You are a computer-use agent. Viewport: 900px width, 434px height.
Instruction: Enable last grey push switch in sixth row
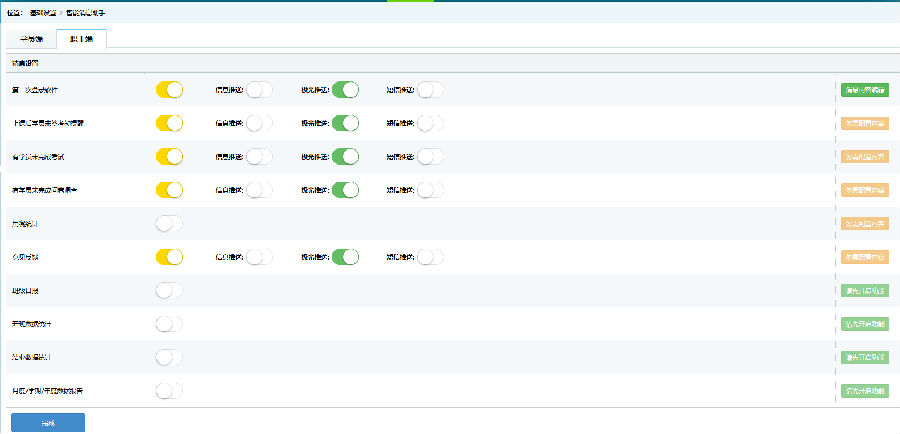tap(430, 257)
